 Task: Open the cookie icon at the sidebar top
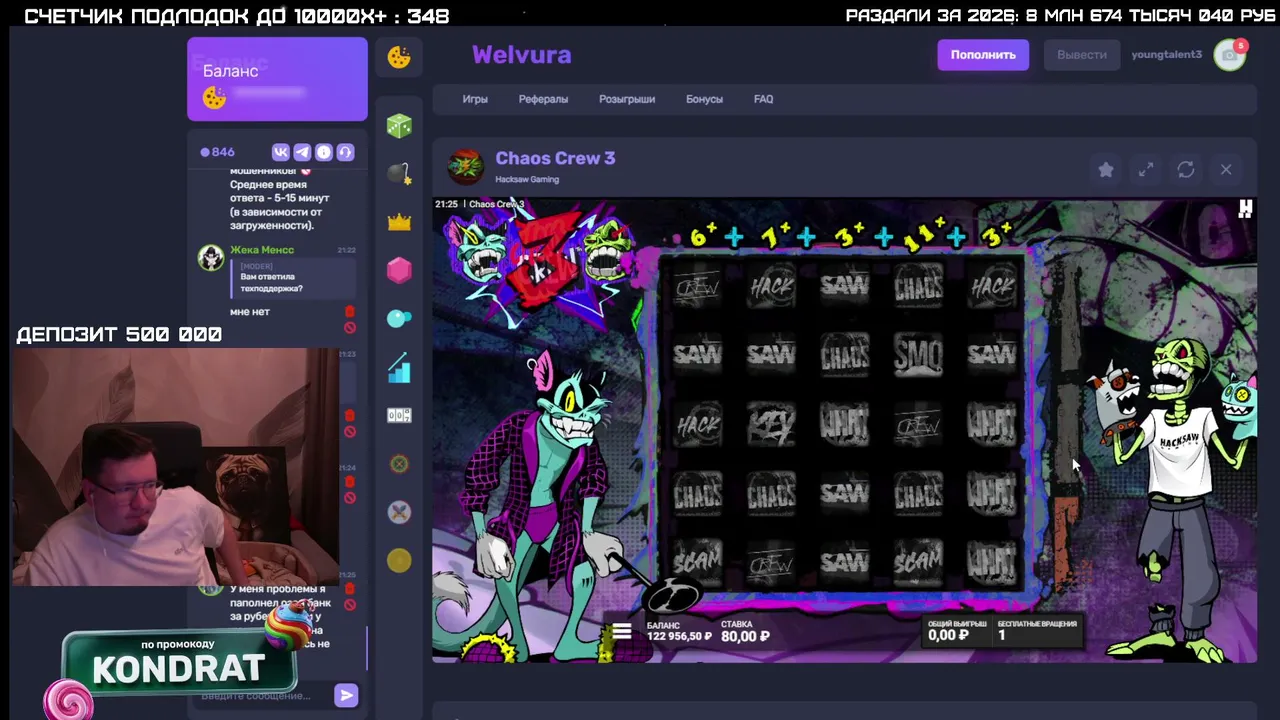(399, 57)
